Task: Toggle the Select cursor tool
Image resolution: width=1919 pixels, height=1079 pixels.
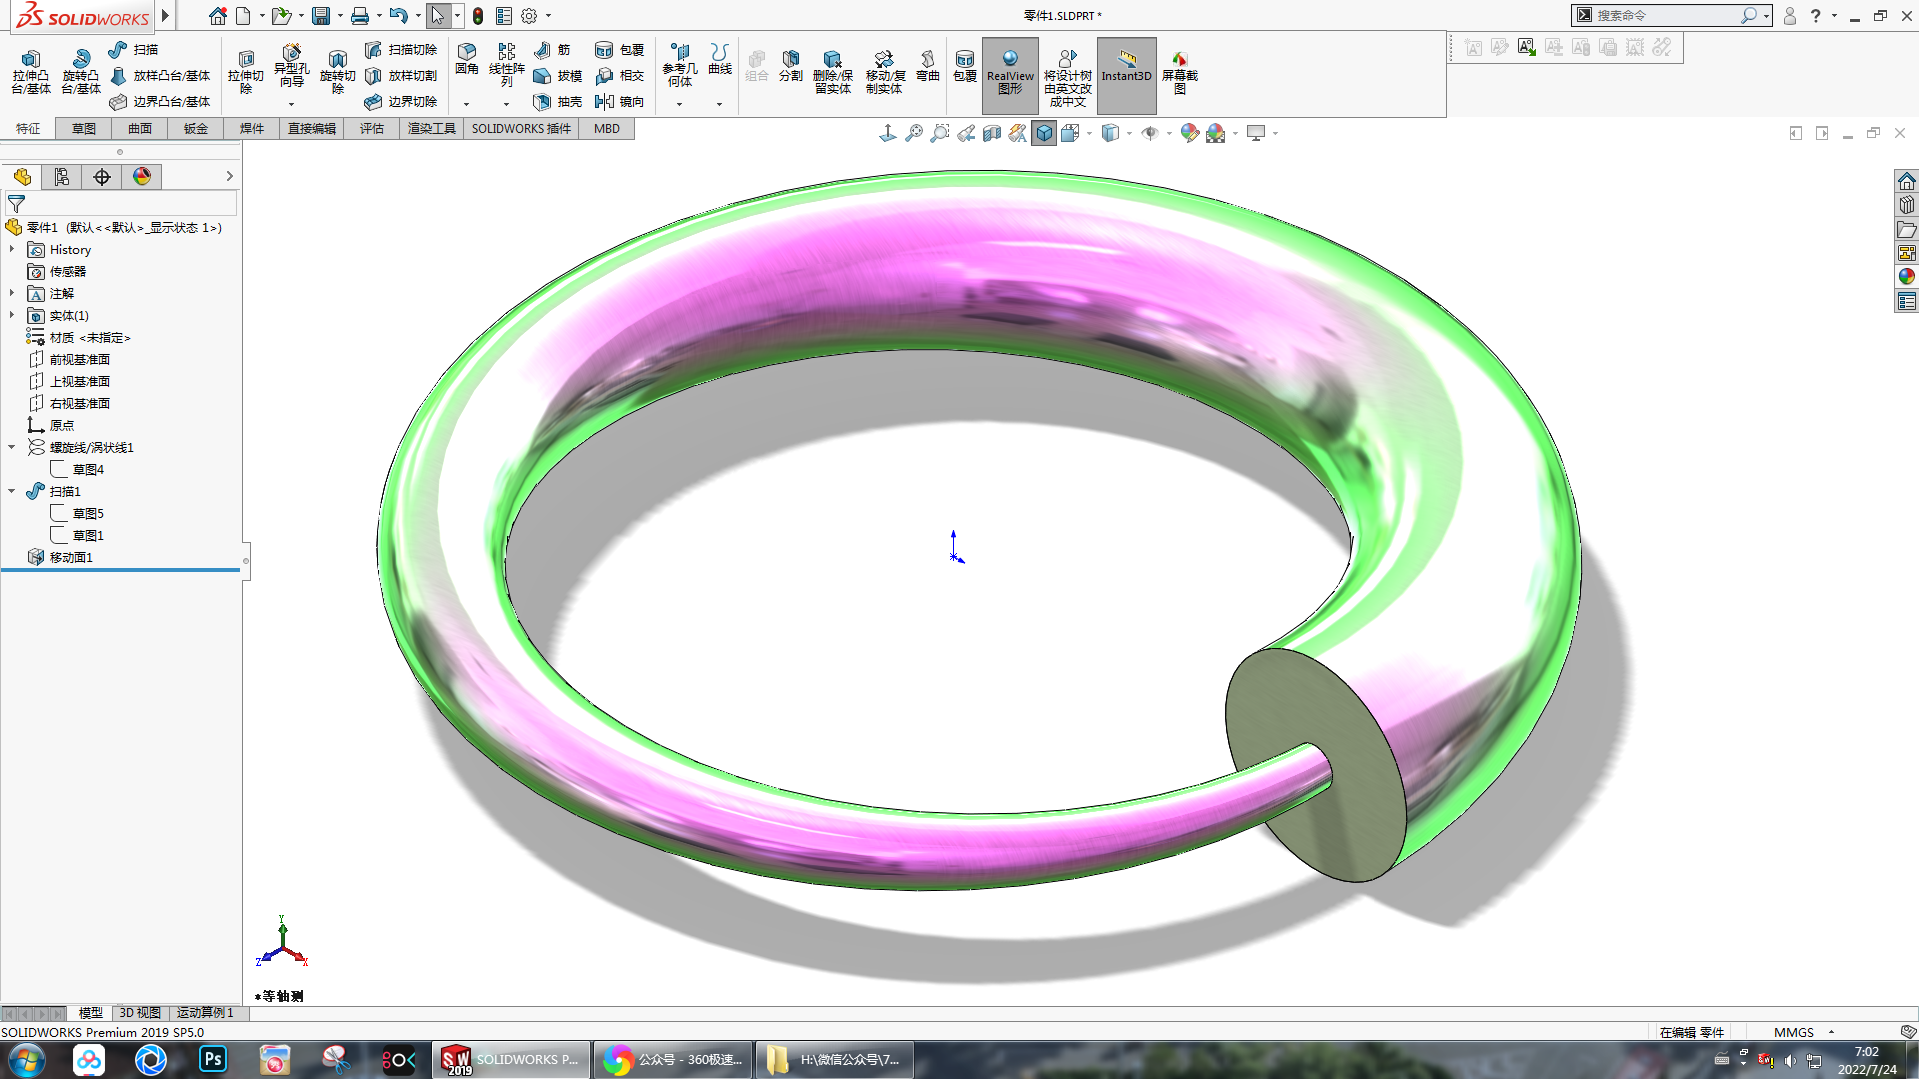Action: [x=437, y=16]
